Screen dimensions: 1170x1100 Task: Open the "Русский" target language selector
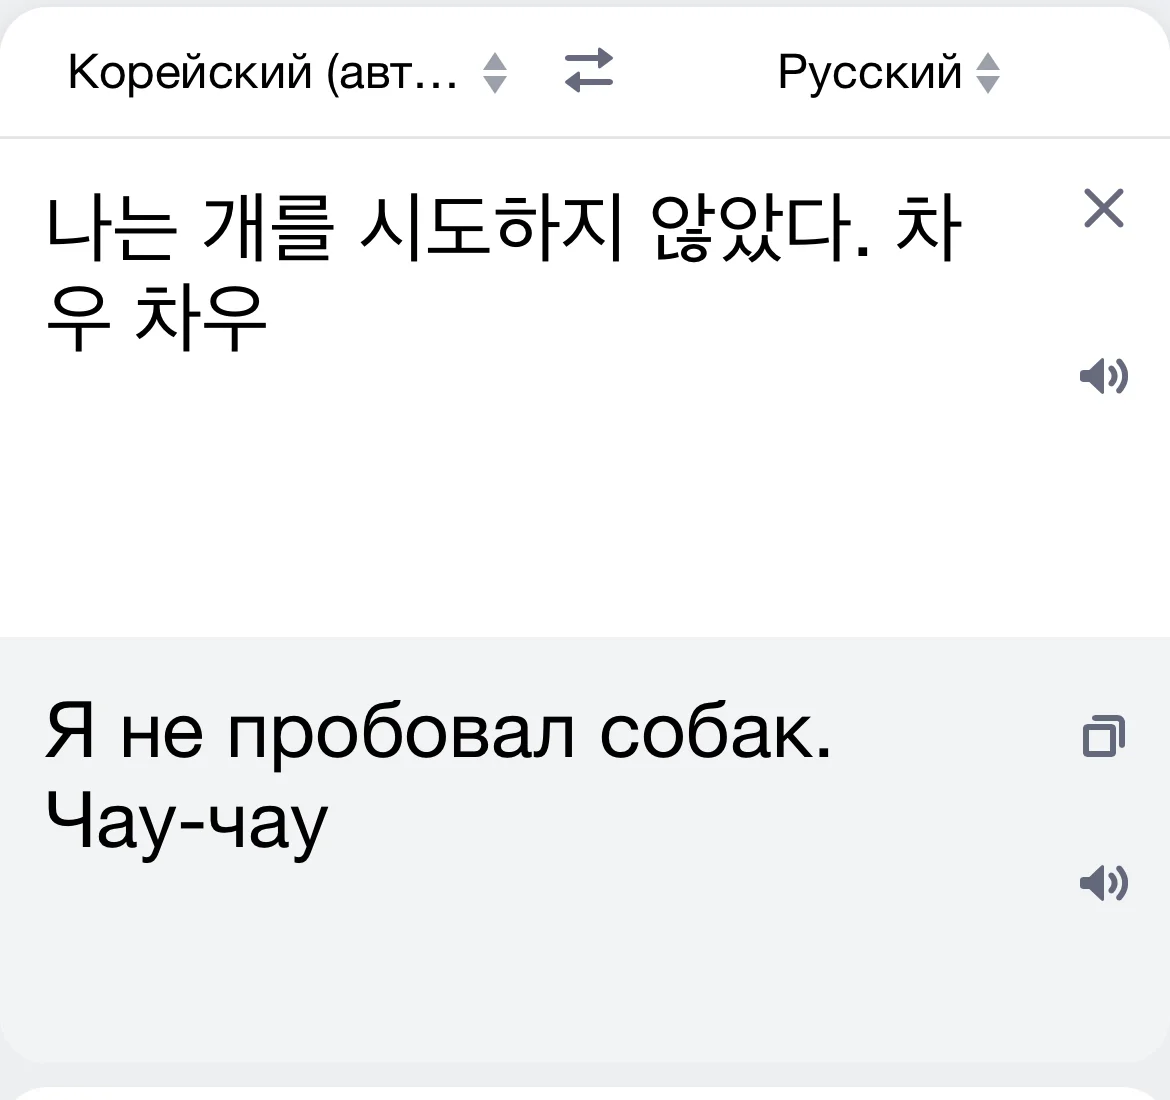click(x=869, y=72)
